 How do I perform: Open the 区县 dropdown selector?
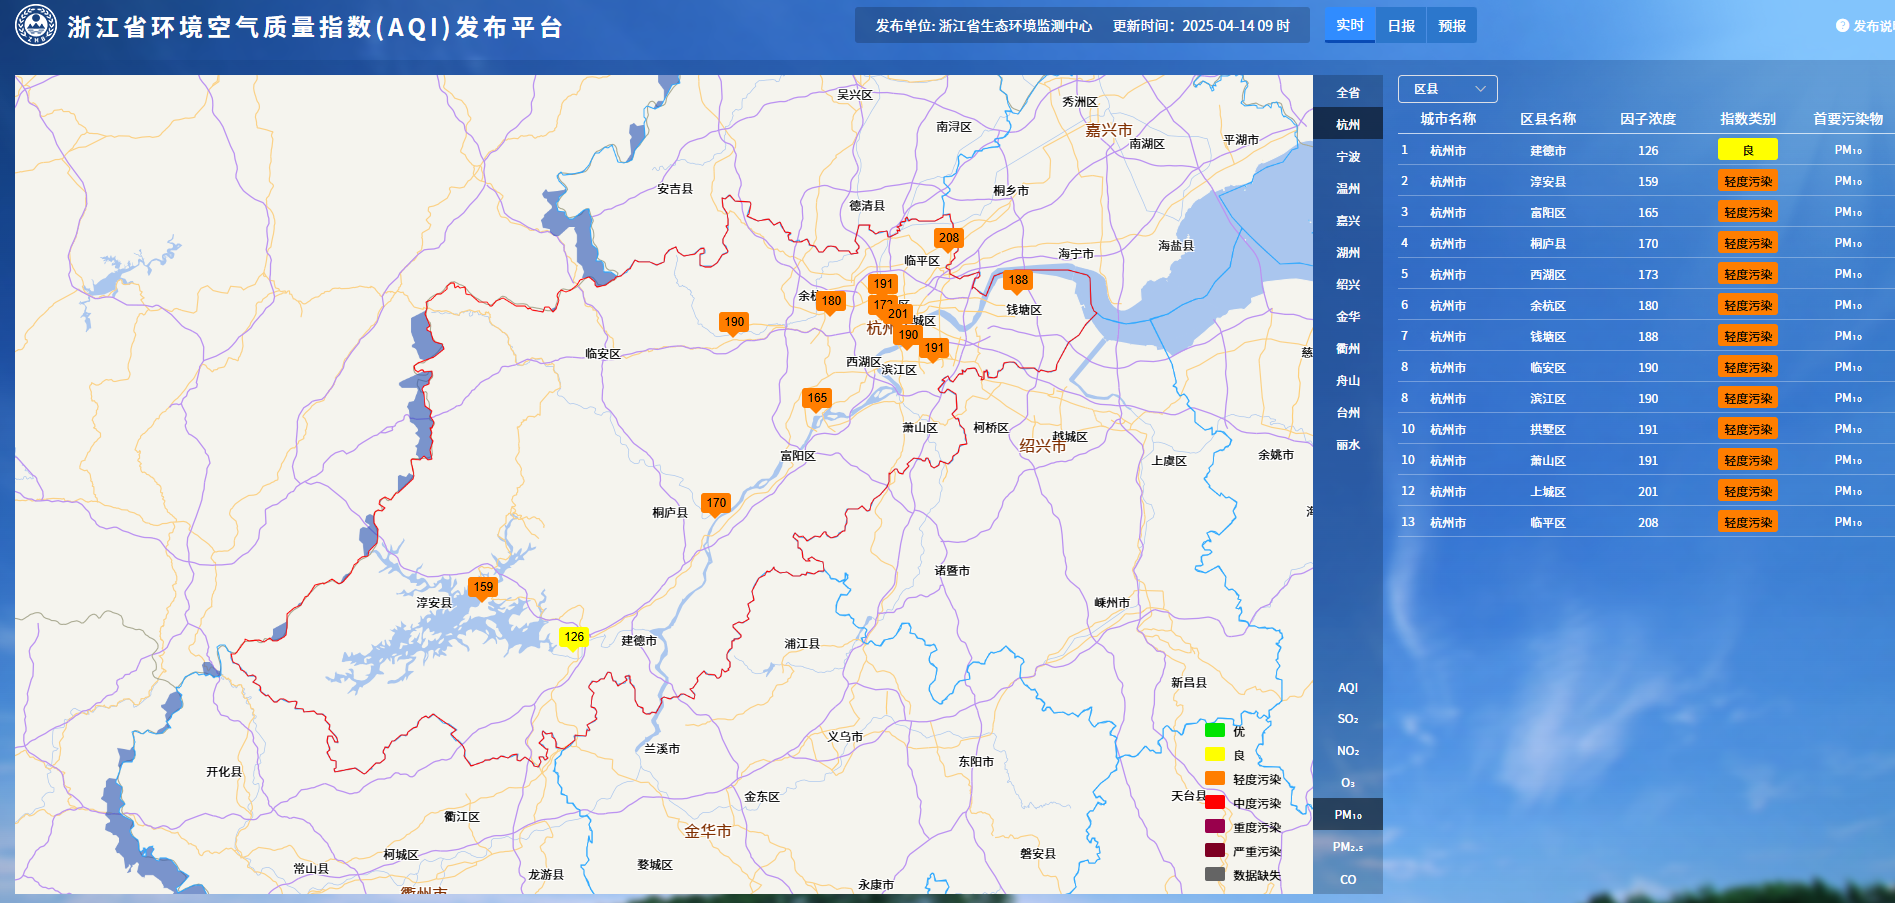[1447, 89]
